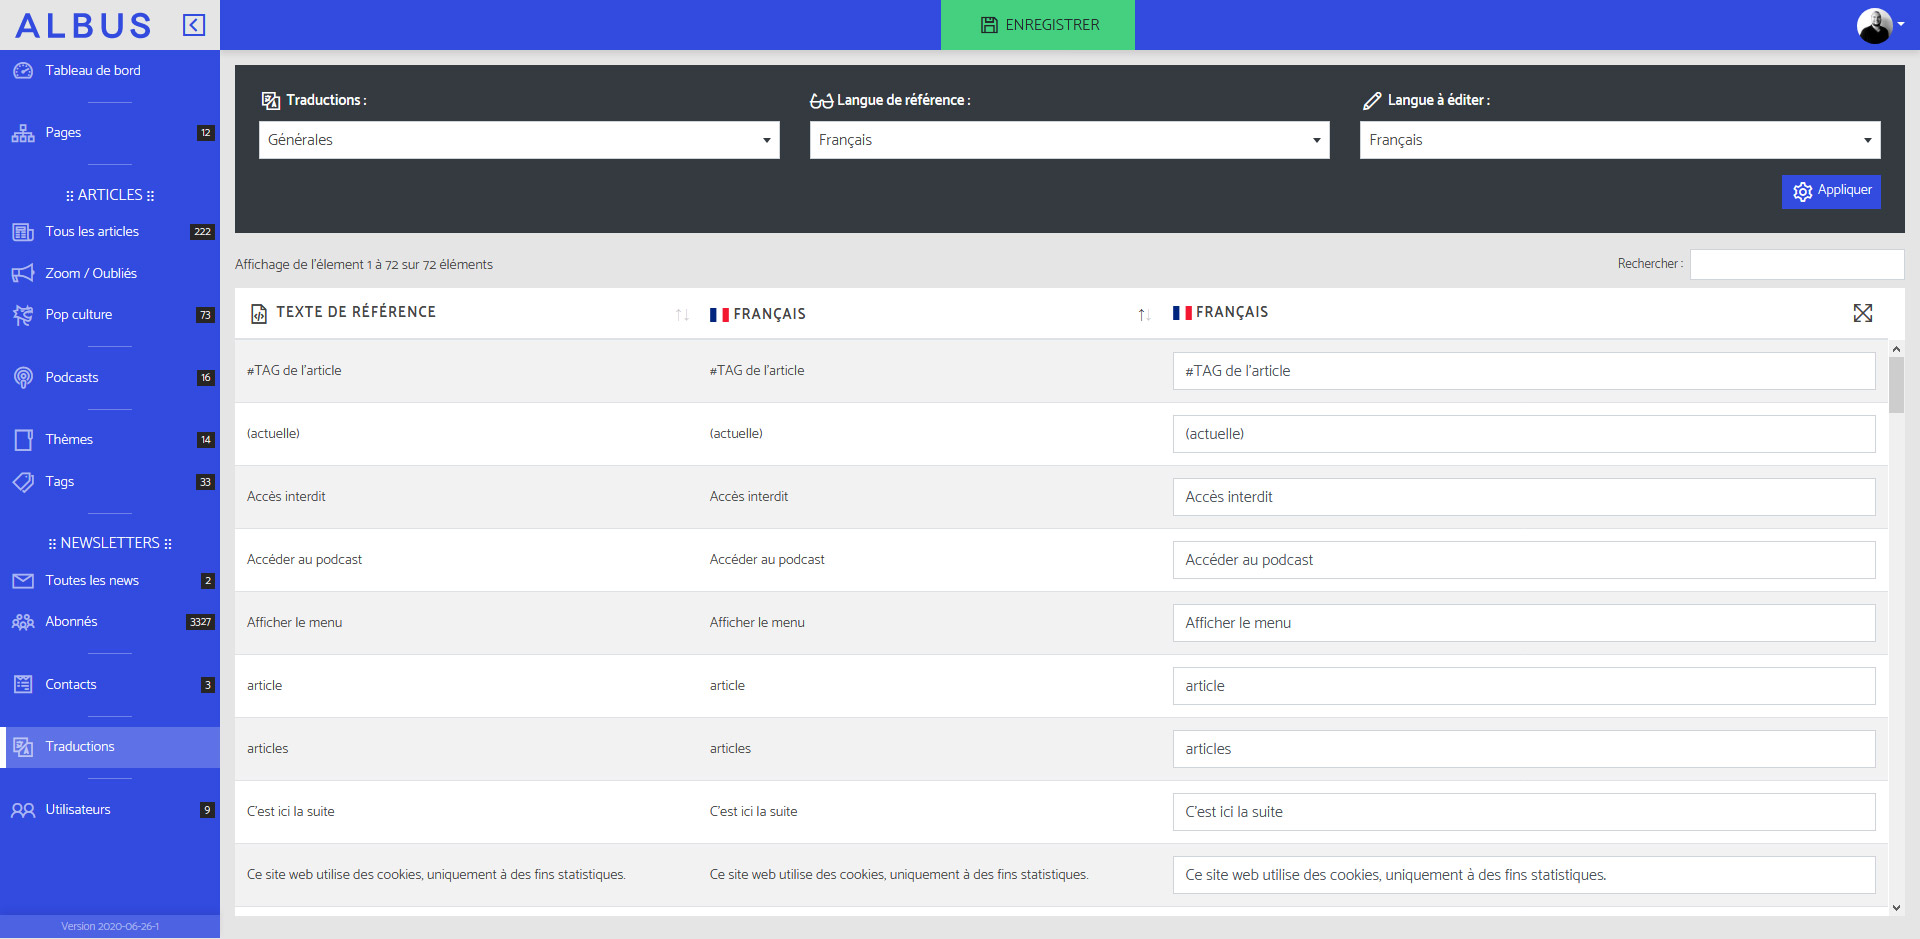The width and height of the screenshot is (1920, 939).
Task: Open Utilisateurs menu item
Action: tap(110, 810)
